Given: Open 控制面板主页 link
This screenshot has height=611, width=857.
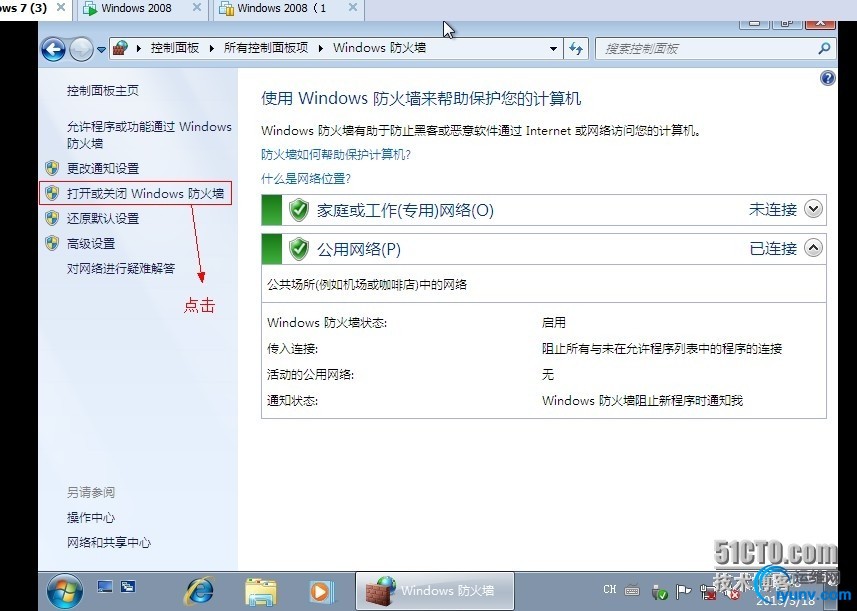Looking at the screenshot, I should click(103, 90).
